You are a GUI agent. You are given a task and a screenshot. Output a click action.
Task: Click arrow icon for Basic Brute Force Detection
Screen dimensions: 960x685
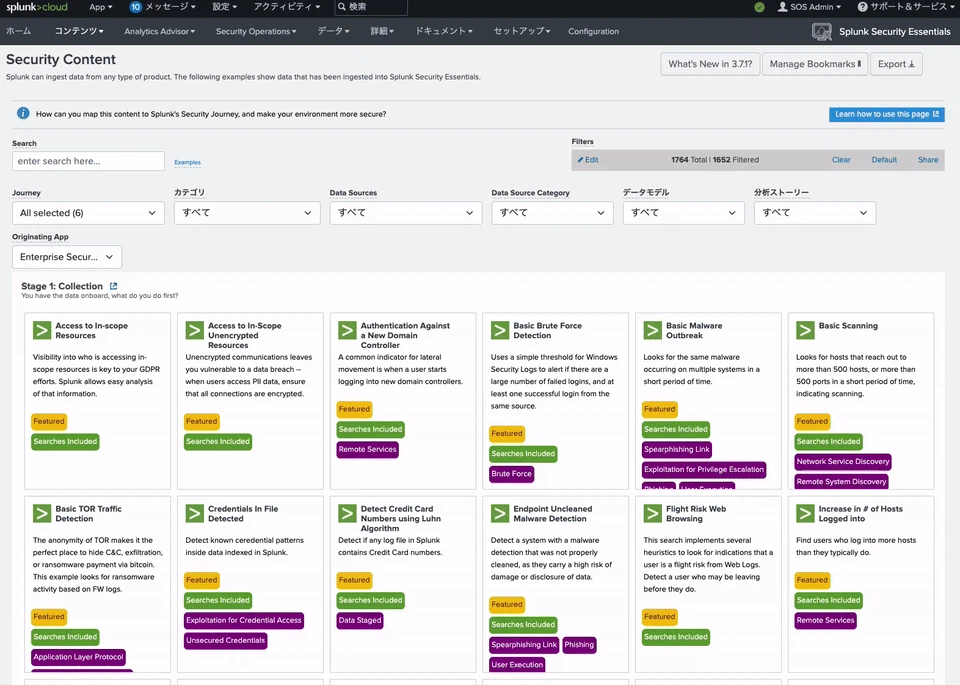500,331
